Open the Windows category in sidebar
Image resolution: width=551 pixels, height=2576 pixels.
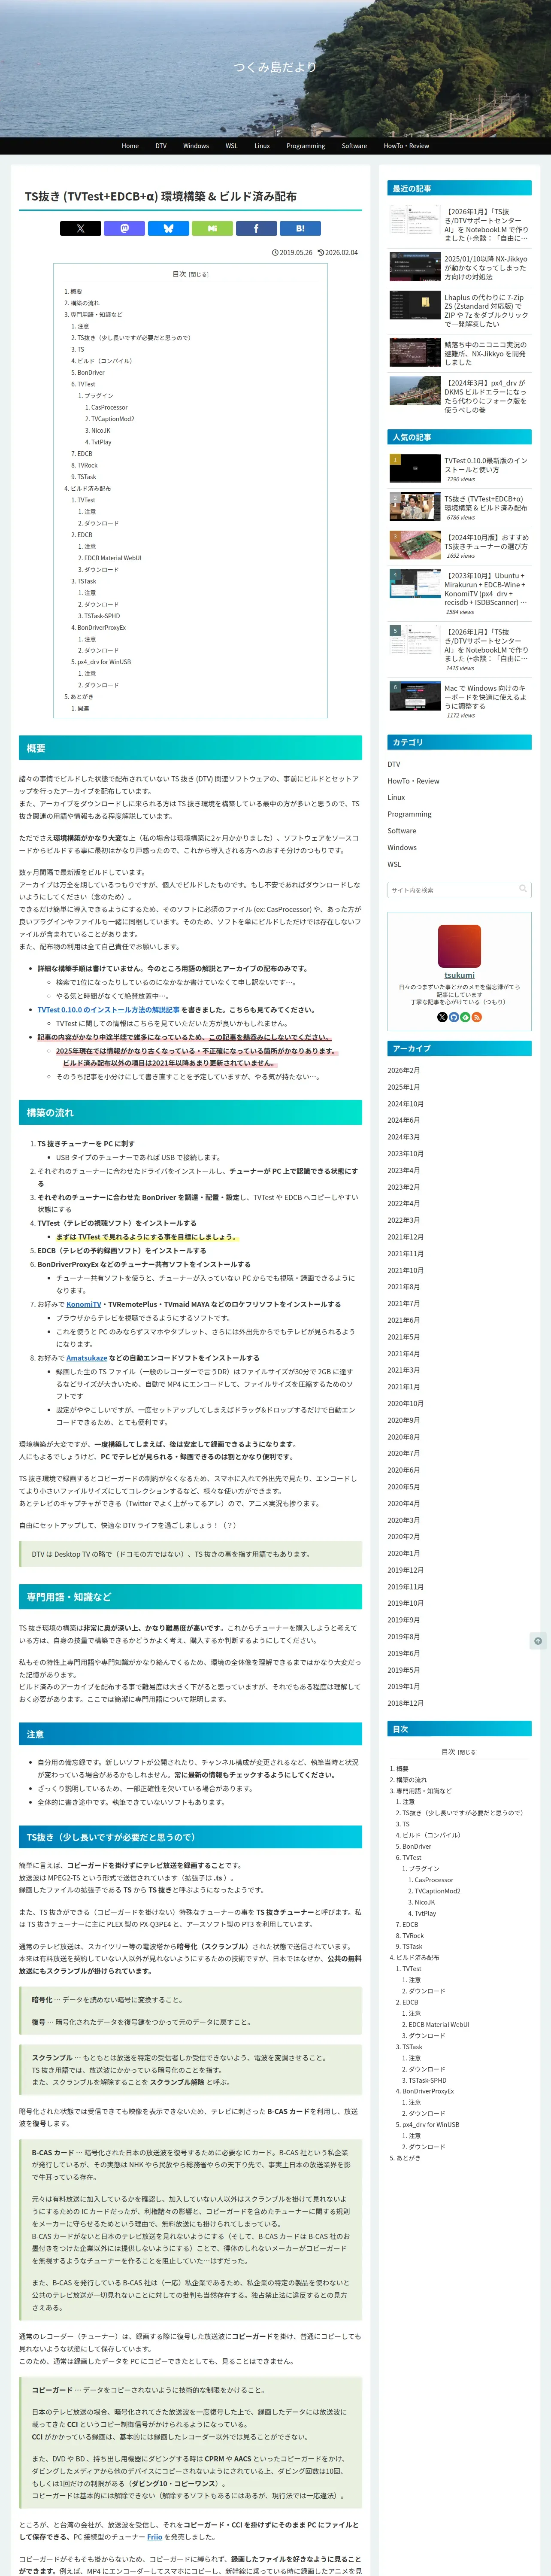[402, 847]
